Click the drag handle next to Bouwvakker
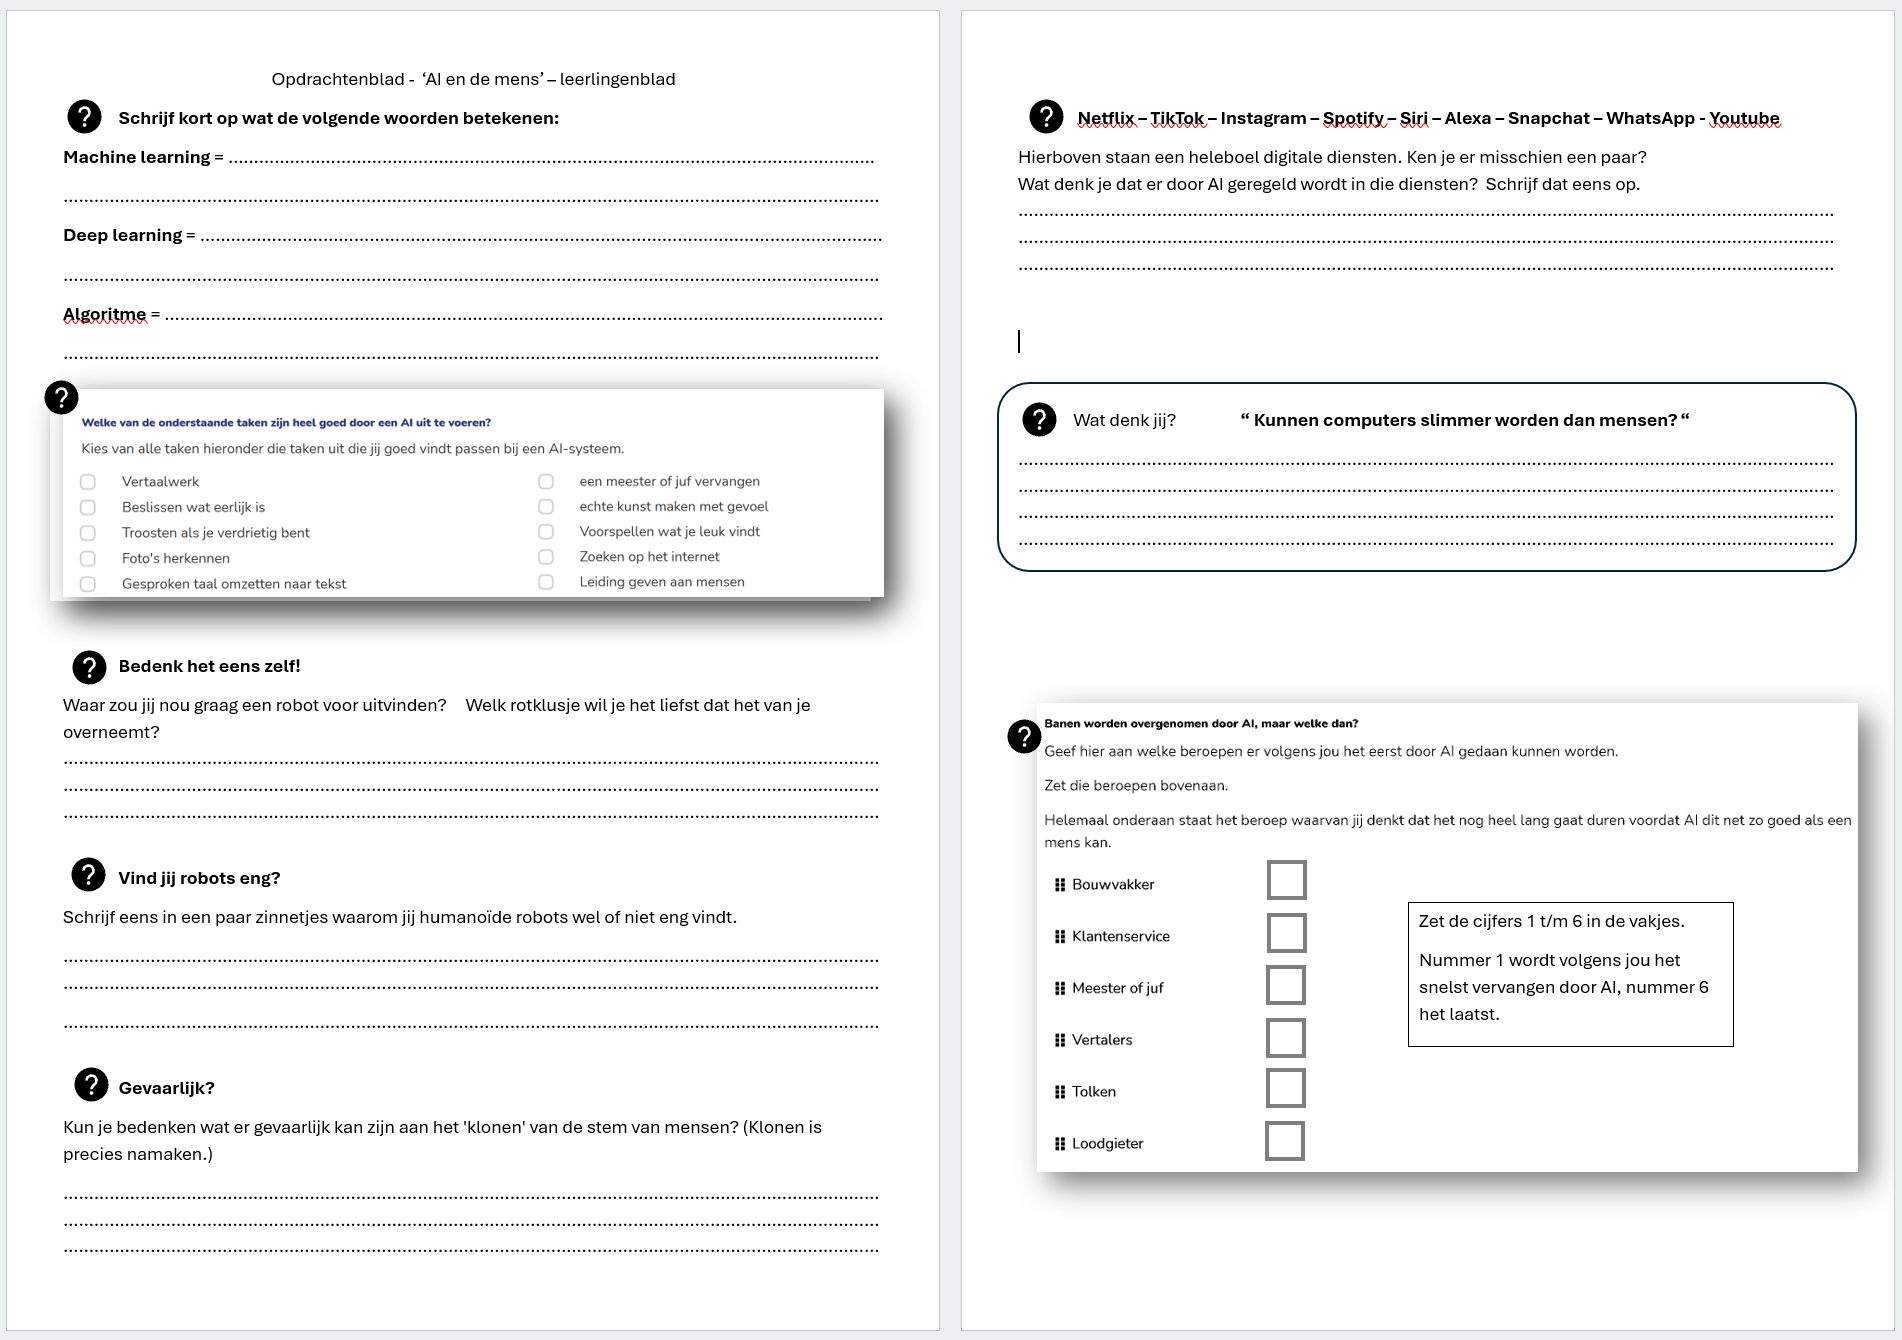 1059,885
